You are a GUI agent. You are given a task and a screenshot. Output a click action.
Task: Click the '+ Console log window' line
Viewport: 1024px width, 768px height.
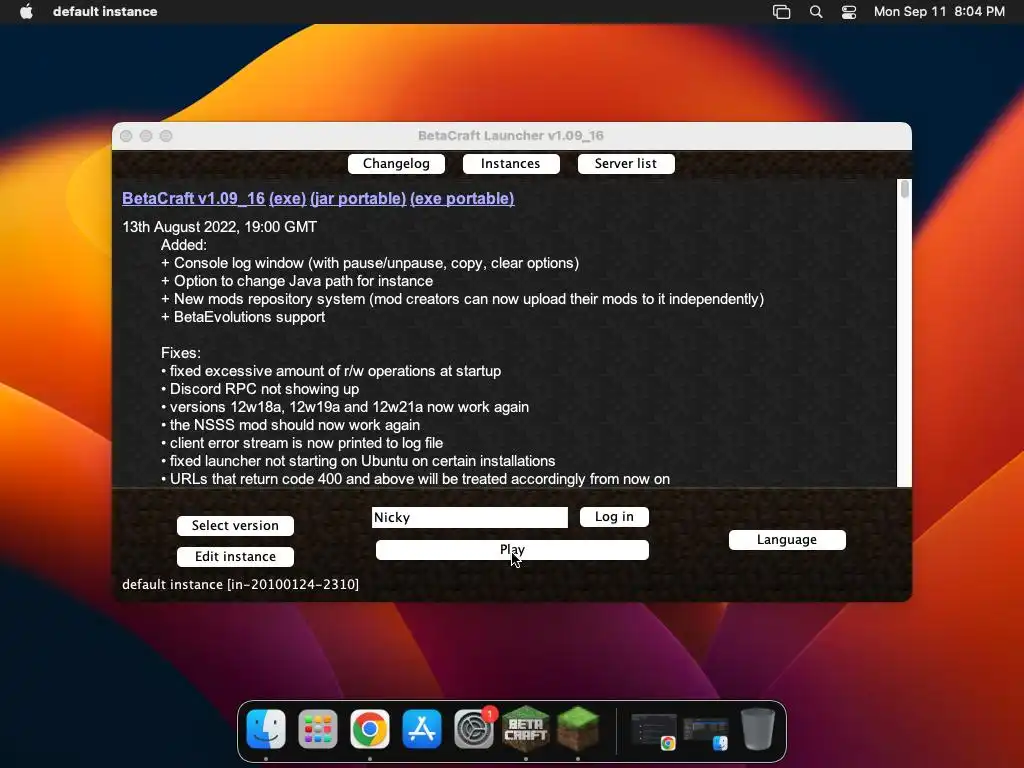pos(370,263)
